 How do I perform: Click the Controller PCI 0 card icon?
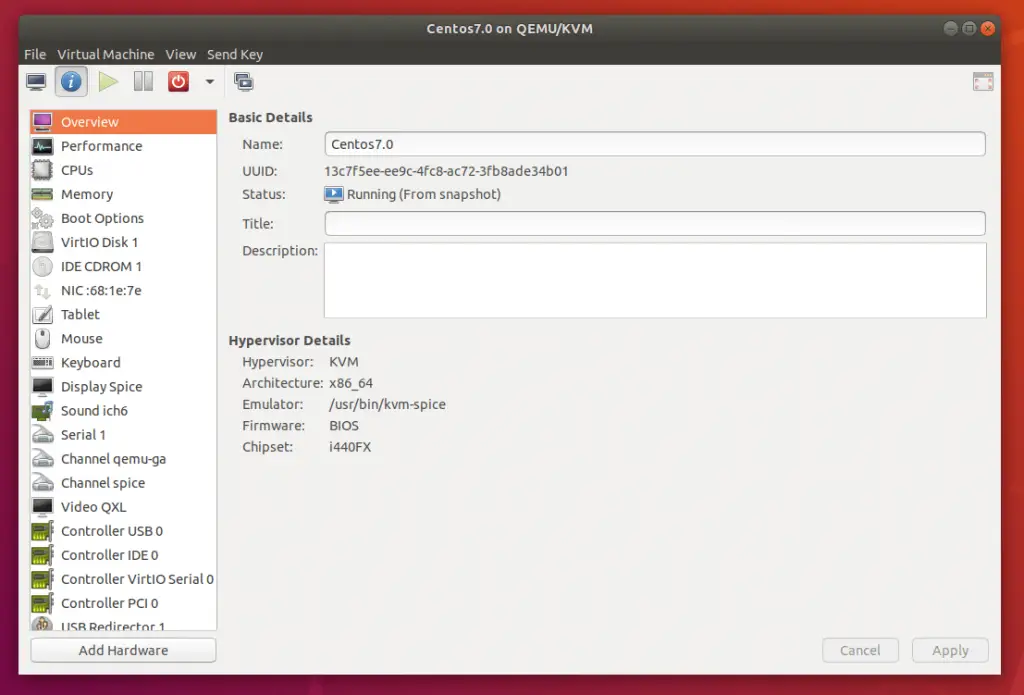coord(42,604)
